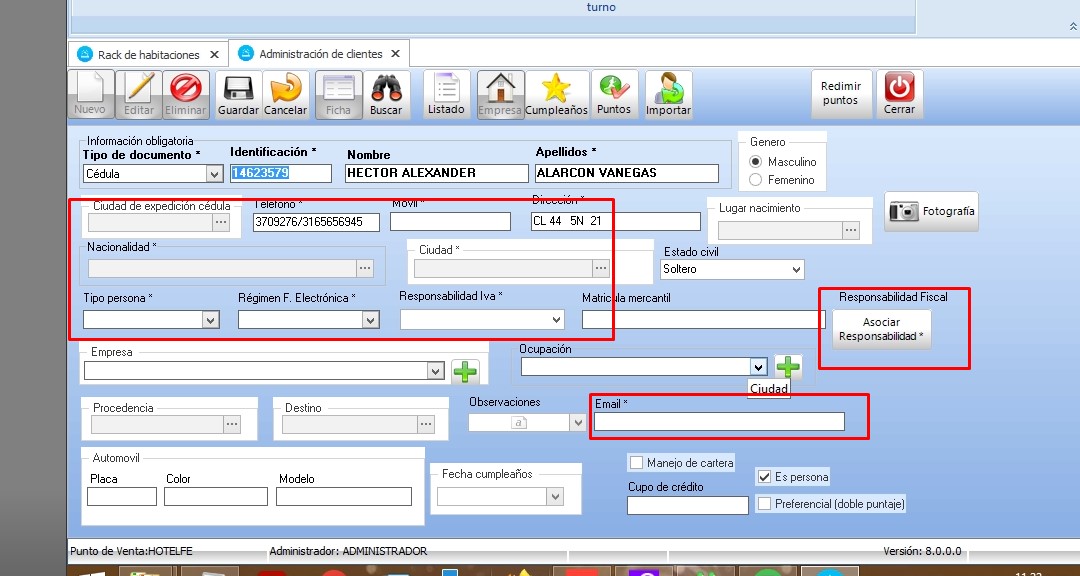Viewport: 1080px width, 576px height.
Task: Click the Importar clients icon
Action: [668, 90]
